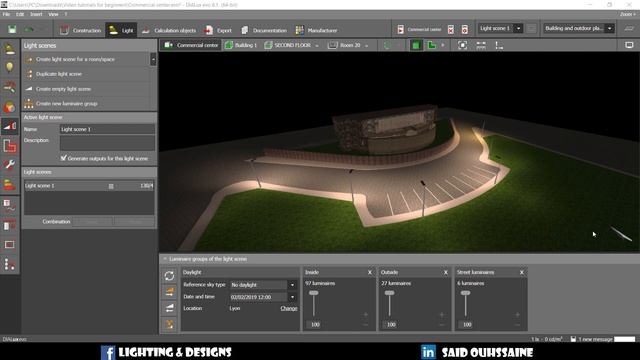Click the orange sliders luminaire group icon

(169, 292)
